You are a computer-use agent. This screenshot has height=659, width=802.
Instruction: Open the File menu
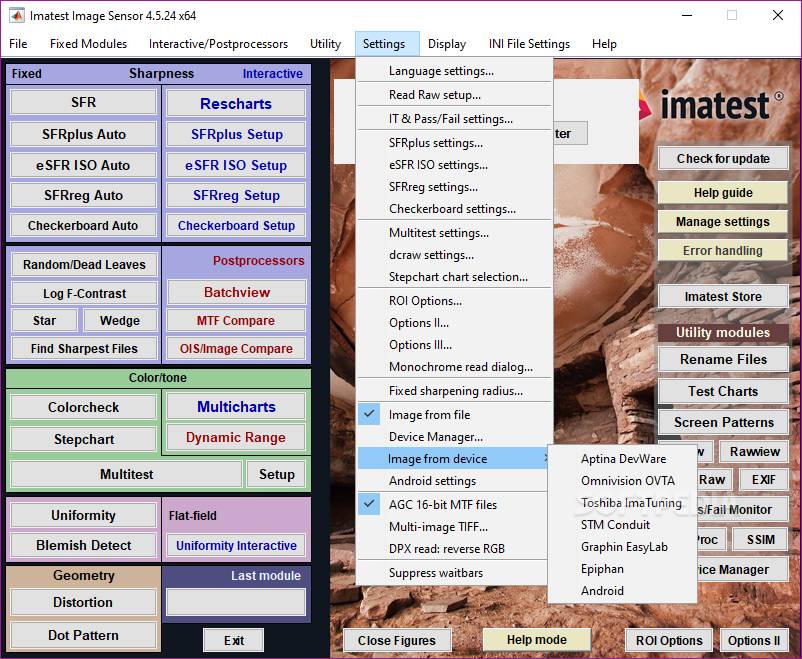[18, 44]
